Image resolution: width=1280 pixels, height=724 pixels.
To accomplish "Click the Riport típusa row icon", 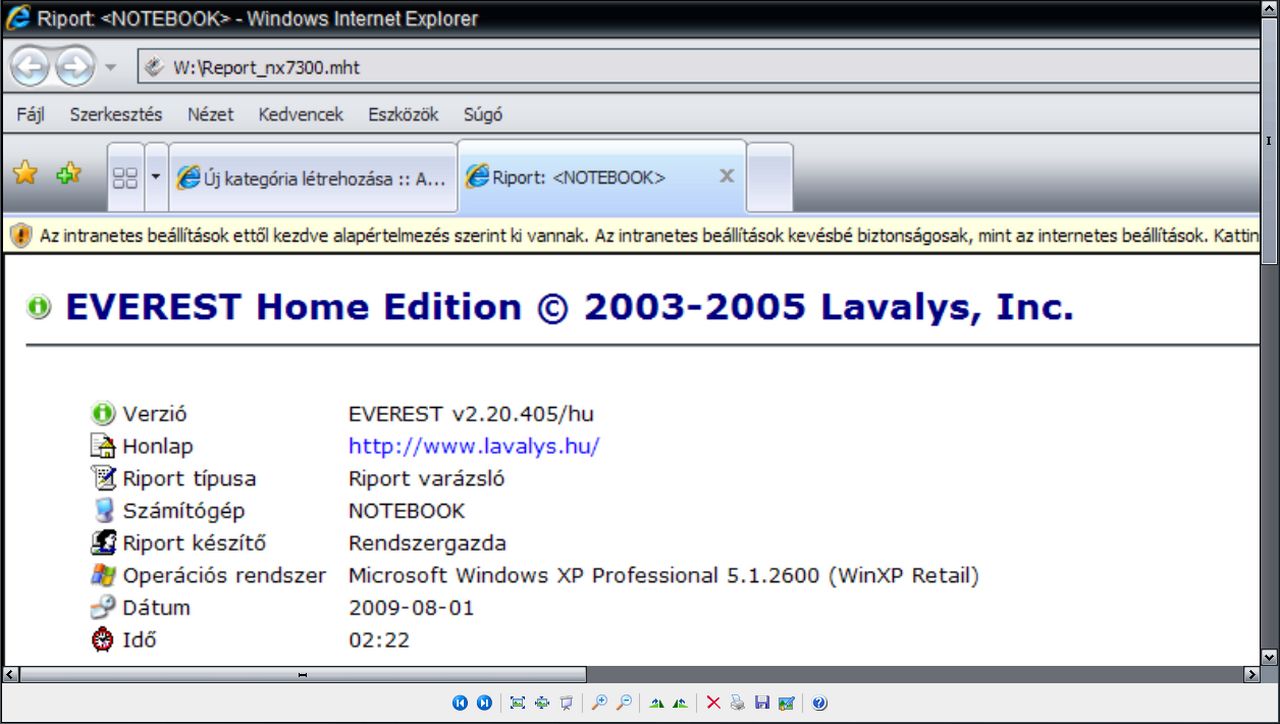I will pyautogui.click(x=103, y=478).
